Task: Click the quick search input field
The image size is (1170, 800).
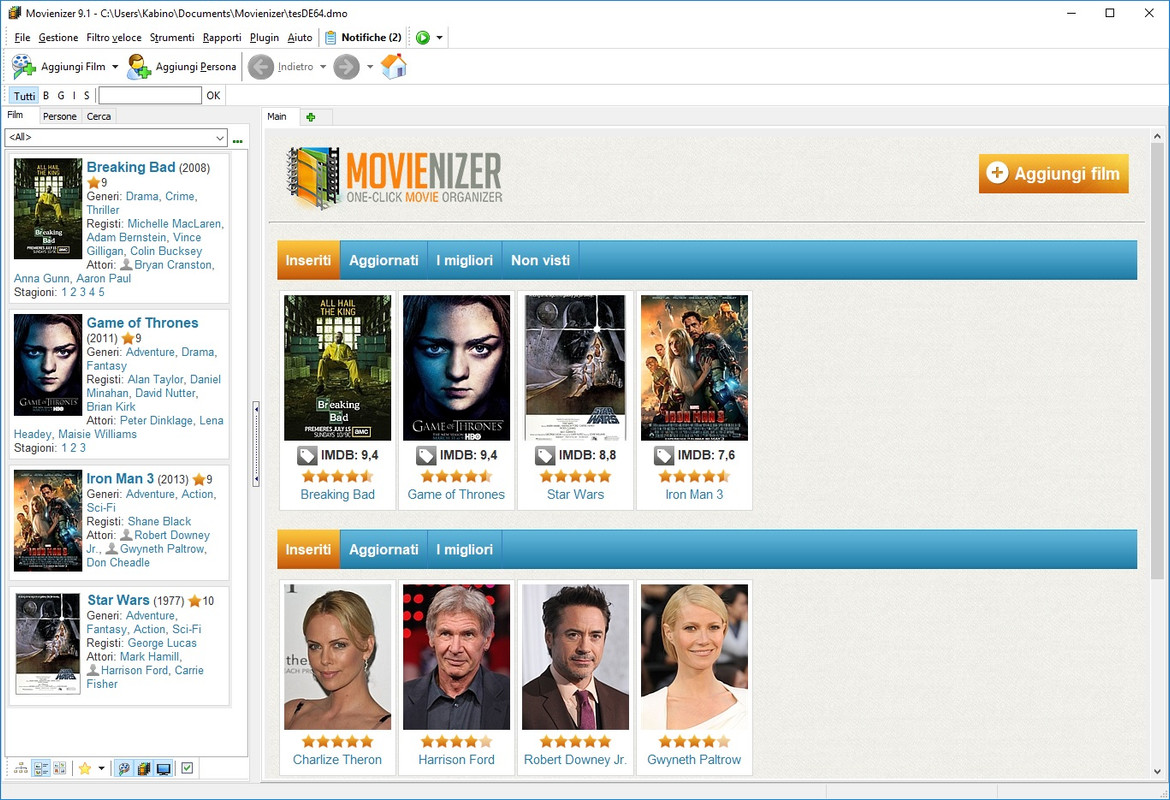Action: pyautogui.click(x=150, y=96)
